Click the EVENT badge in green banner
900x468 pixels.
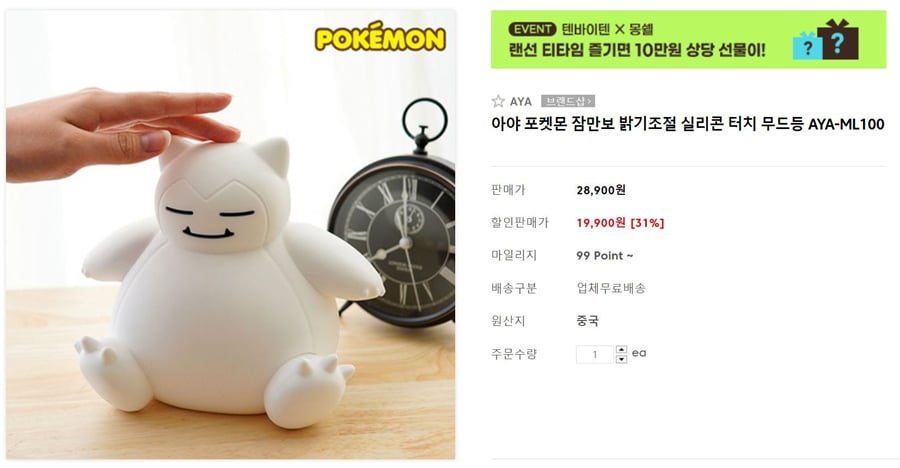point(532,29)
